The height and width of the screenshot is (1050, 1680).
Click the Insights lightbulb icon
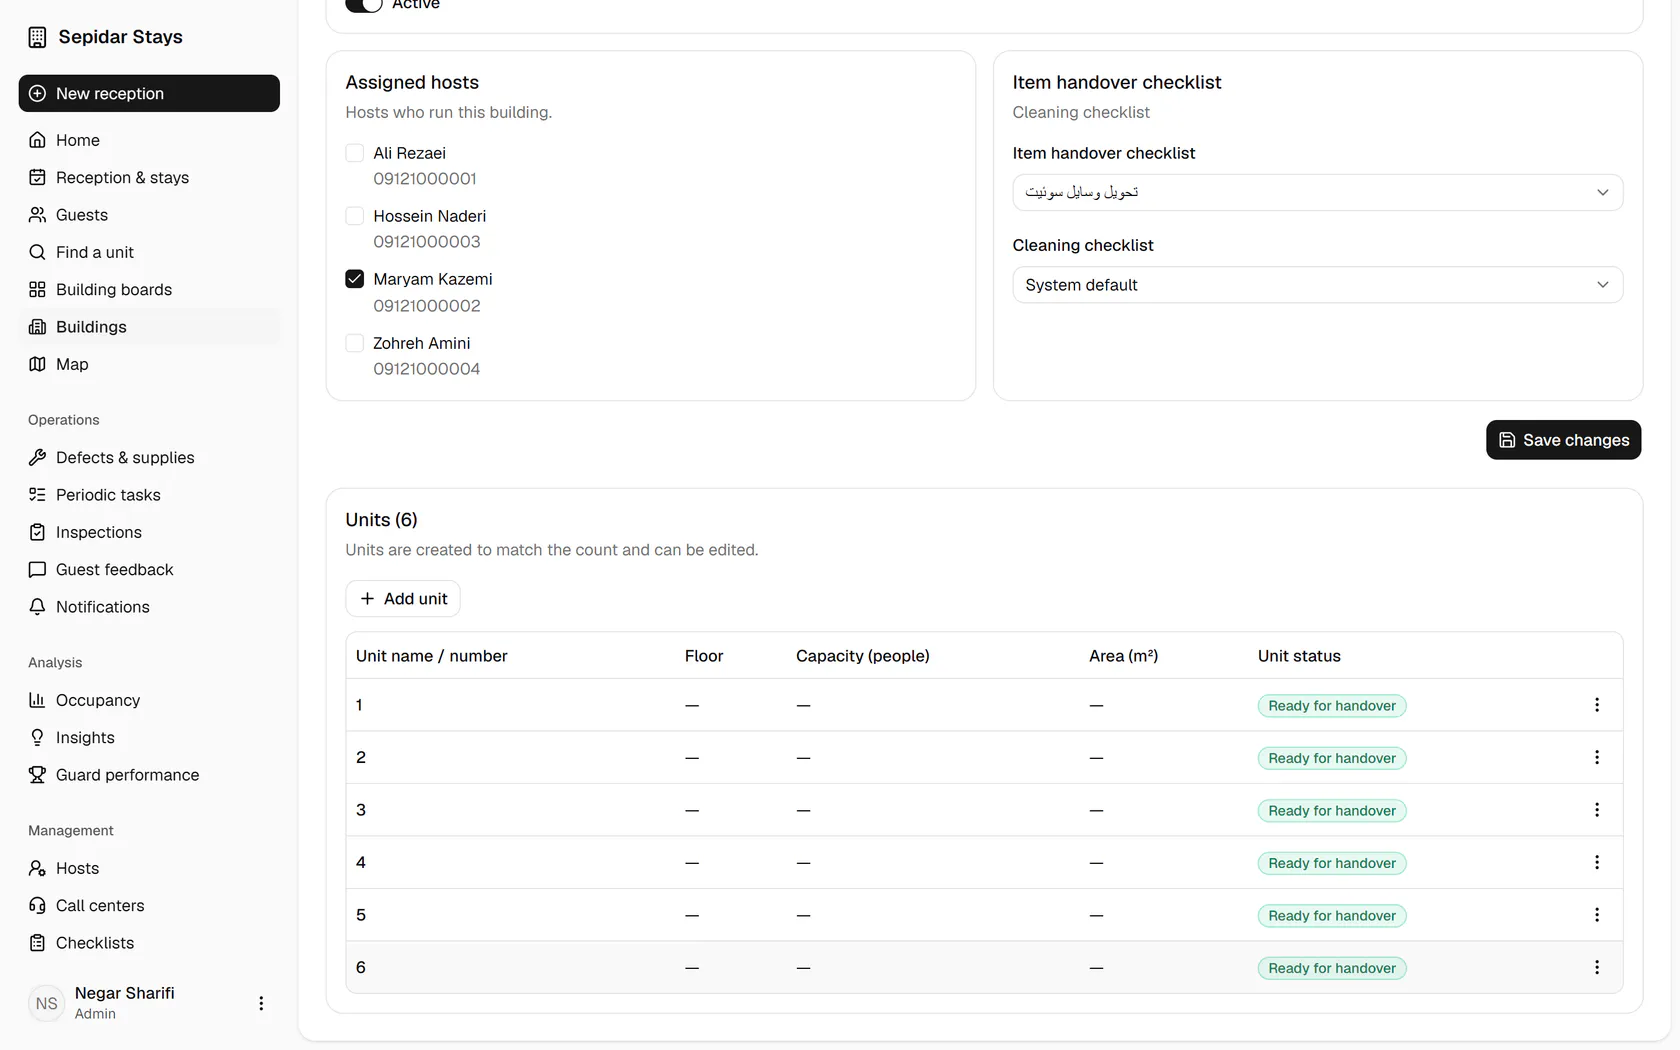pos(37,737)
